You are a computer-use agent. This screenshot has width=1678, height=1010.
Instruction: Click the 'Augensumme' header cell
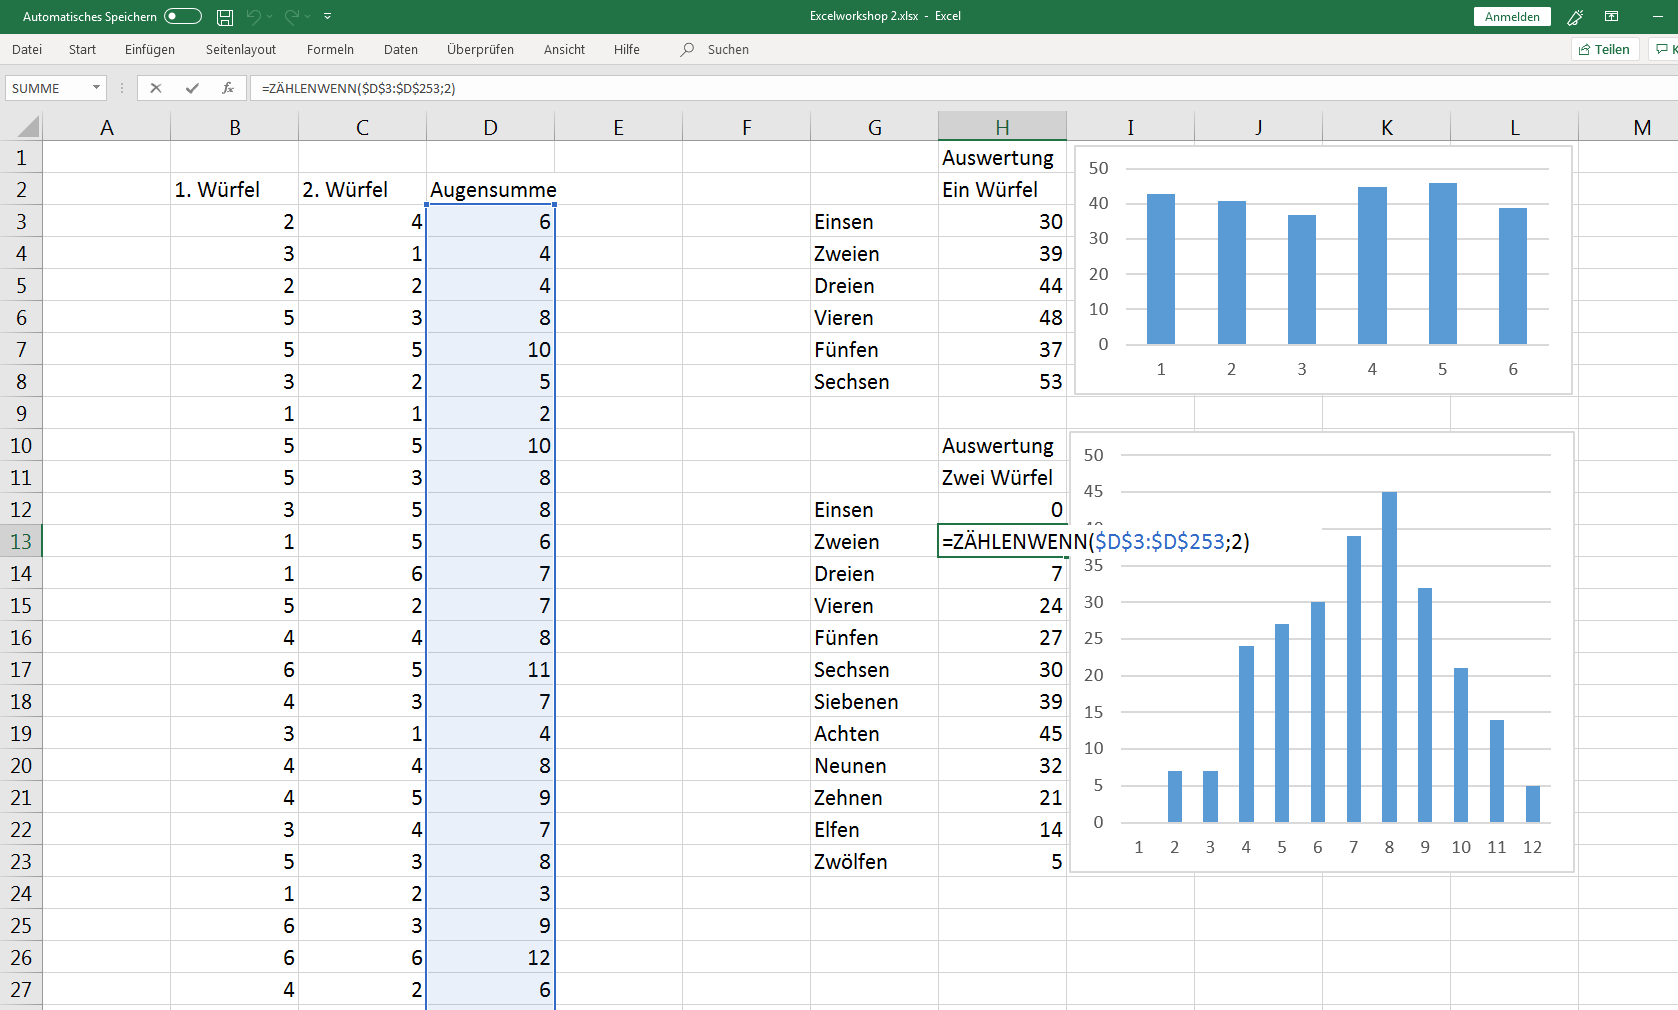coord(490,189)
